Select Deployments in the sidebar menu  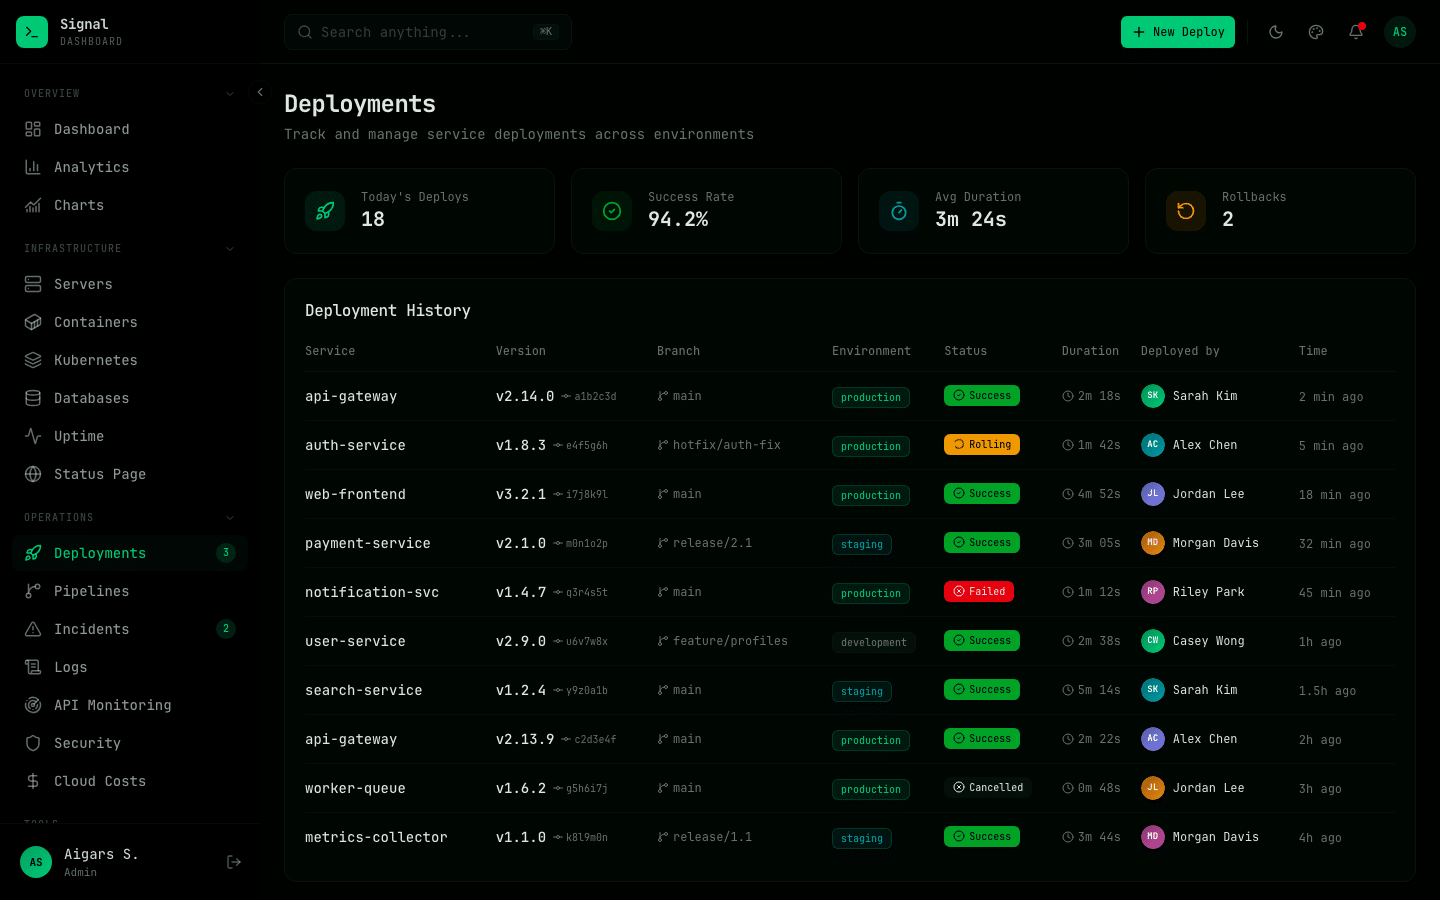tap(99, 553)
